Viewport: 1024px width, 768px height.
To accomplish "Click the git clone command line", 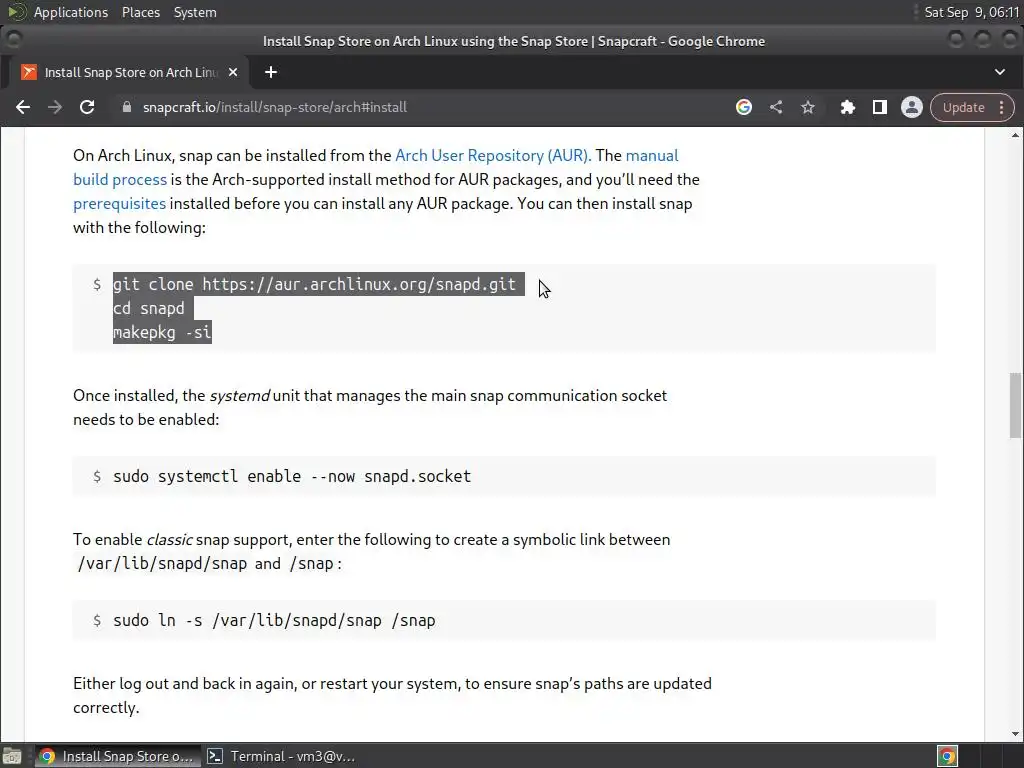I will [x=314, y=284].
